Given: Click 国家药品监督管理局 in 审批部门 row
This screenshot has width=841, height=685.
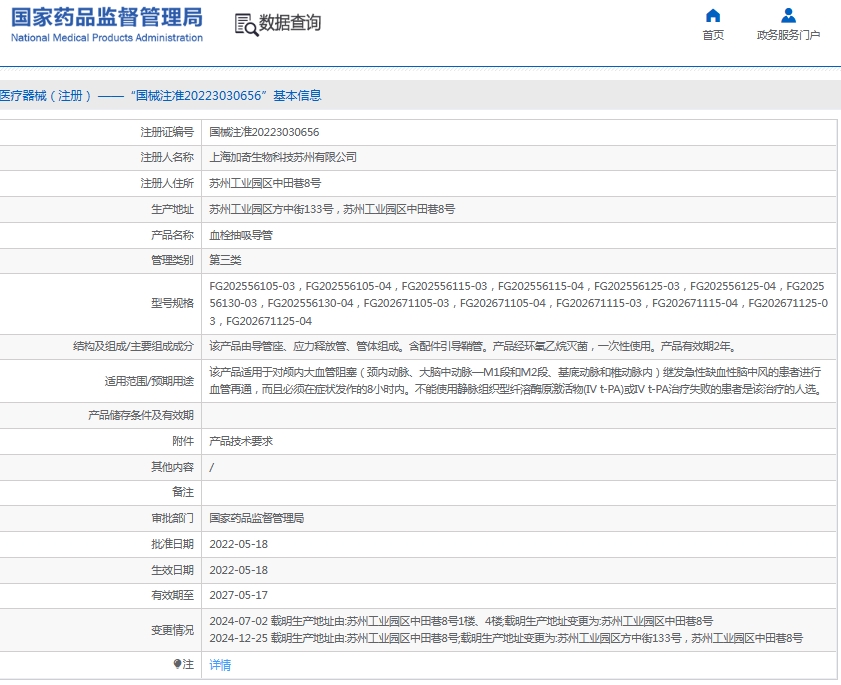Looking at the screenshot, I should pyautogui.click(x=256, y=518).
